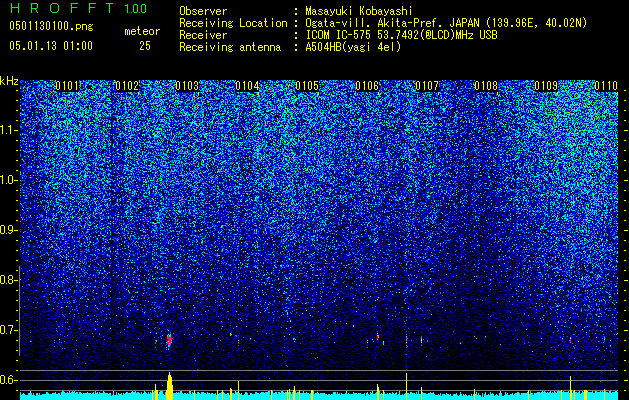The image size is (629, 400).
Task: Select the 0.8 frequency axis label
Action: (x=7, y=280)
